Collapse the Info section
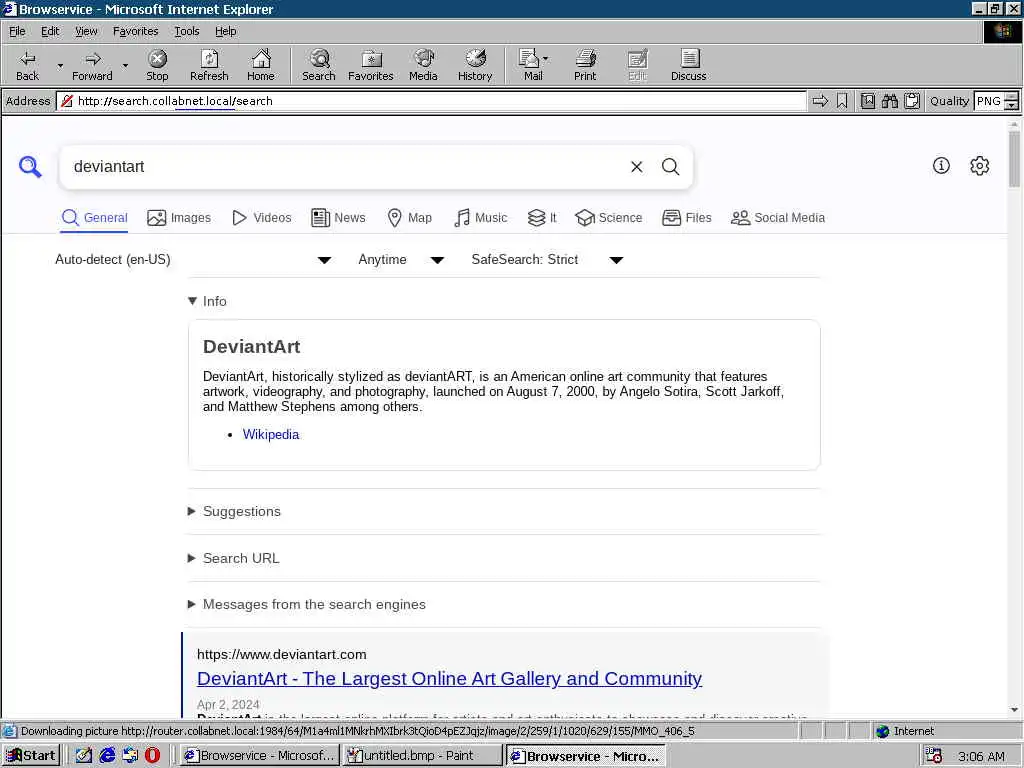The height and width of the screenshot is (768, 1024). [207, 301]
